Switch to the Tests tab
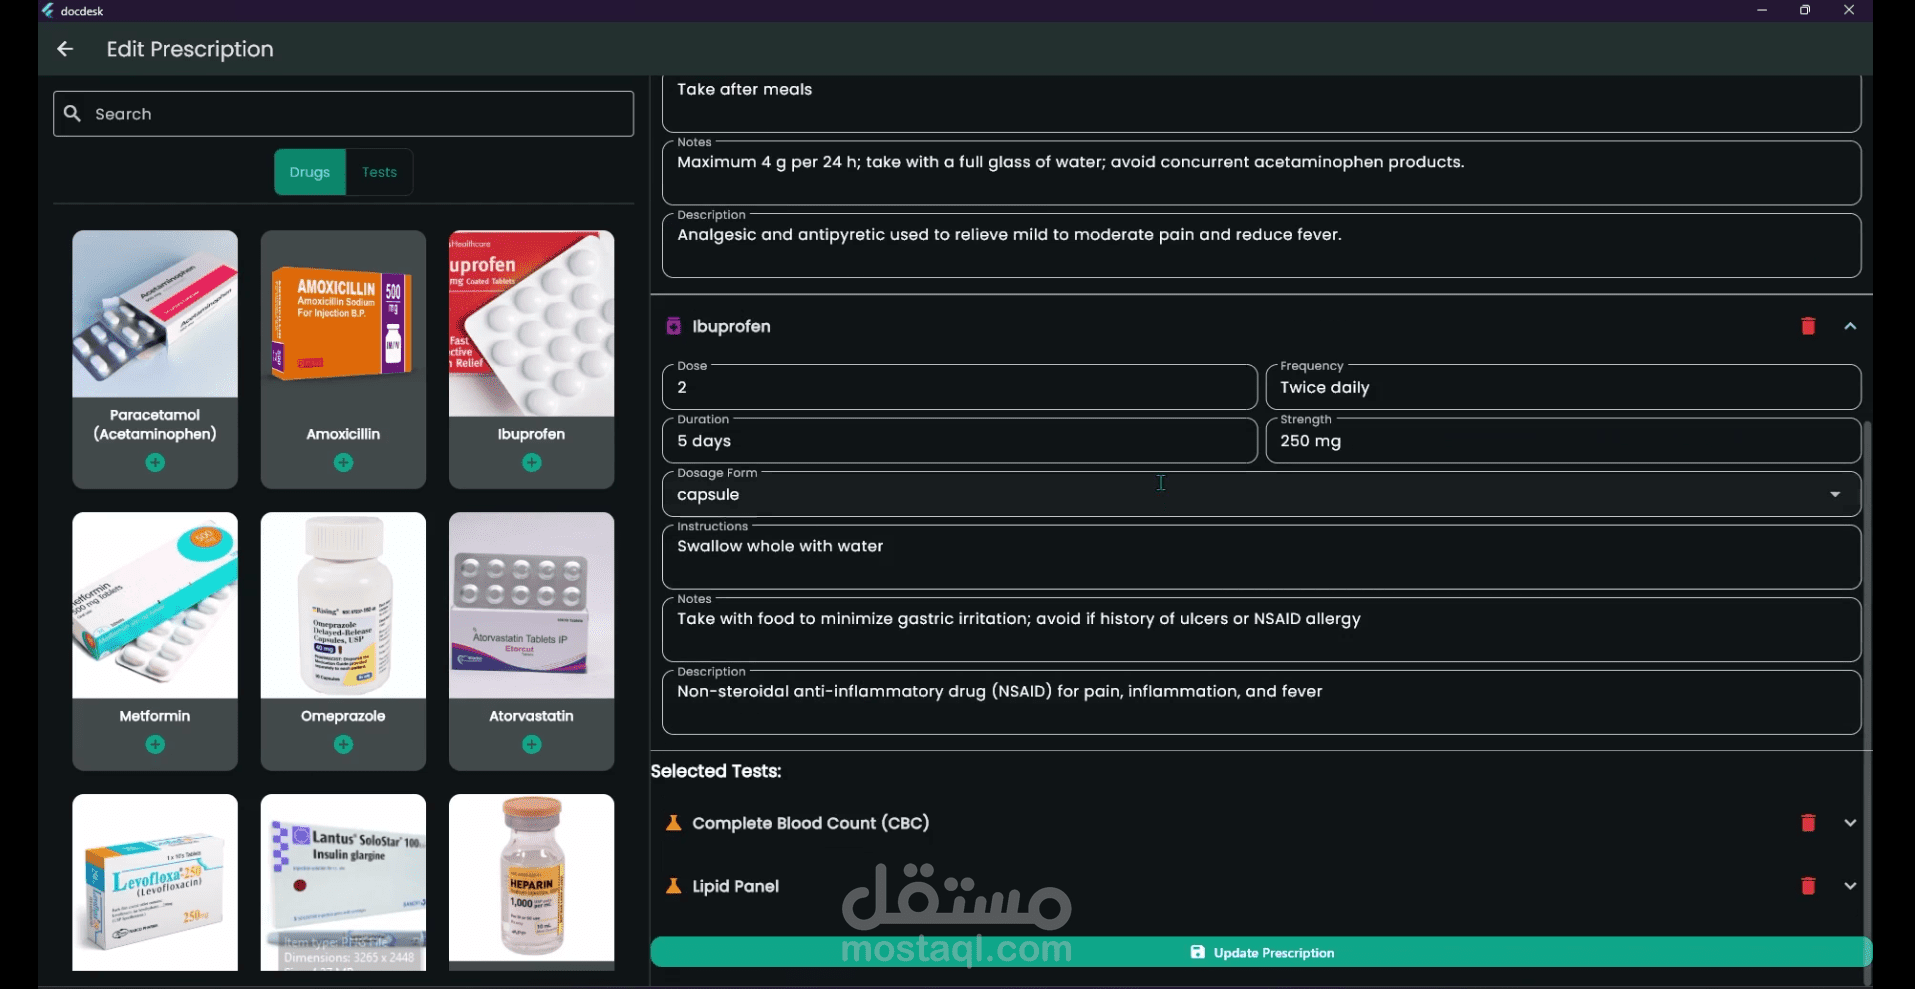The width and height of the screenshot is (1915, 989). [379, 172]
